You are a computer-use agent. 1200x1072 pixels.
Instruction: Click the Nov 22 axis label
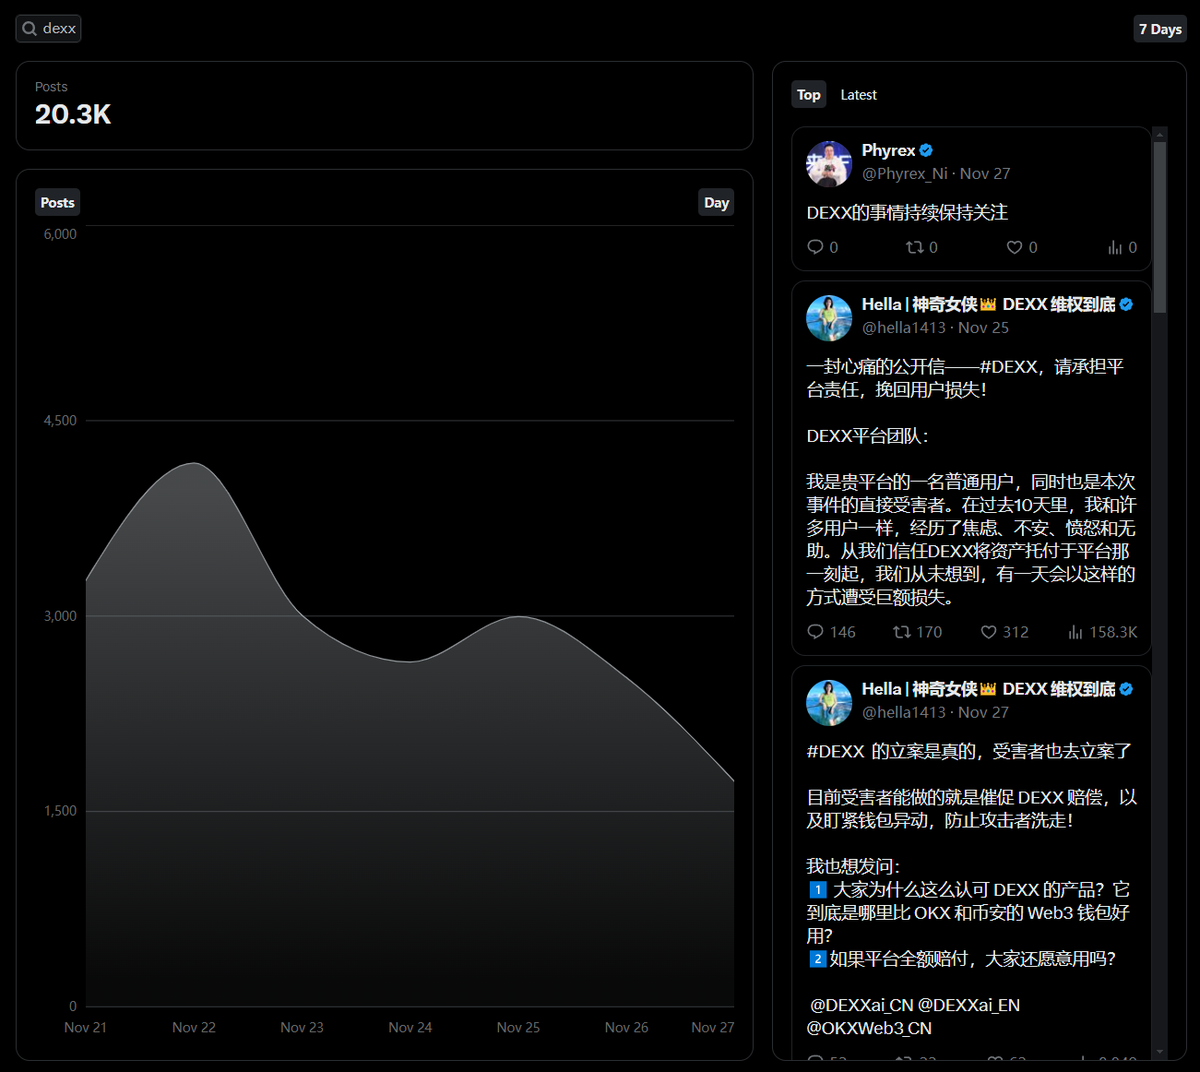tap(194, 1028)
